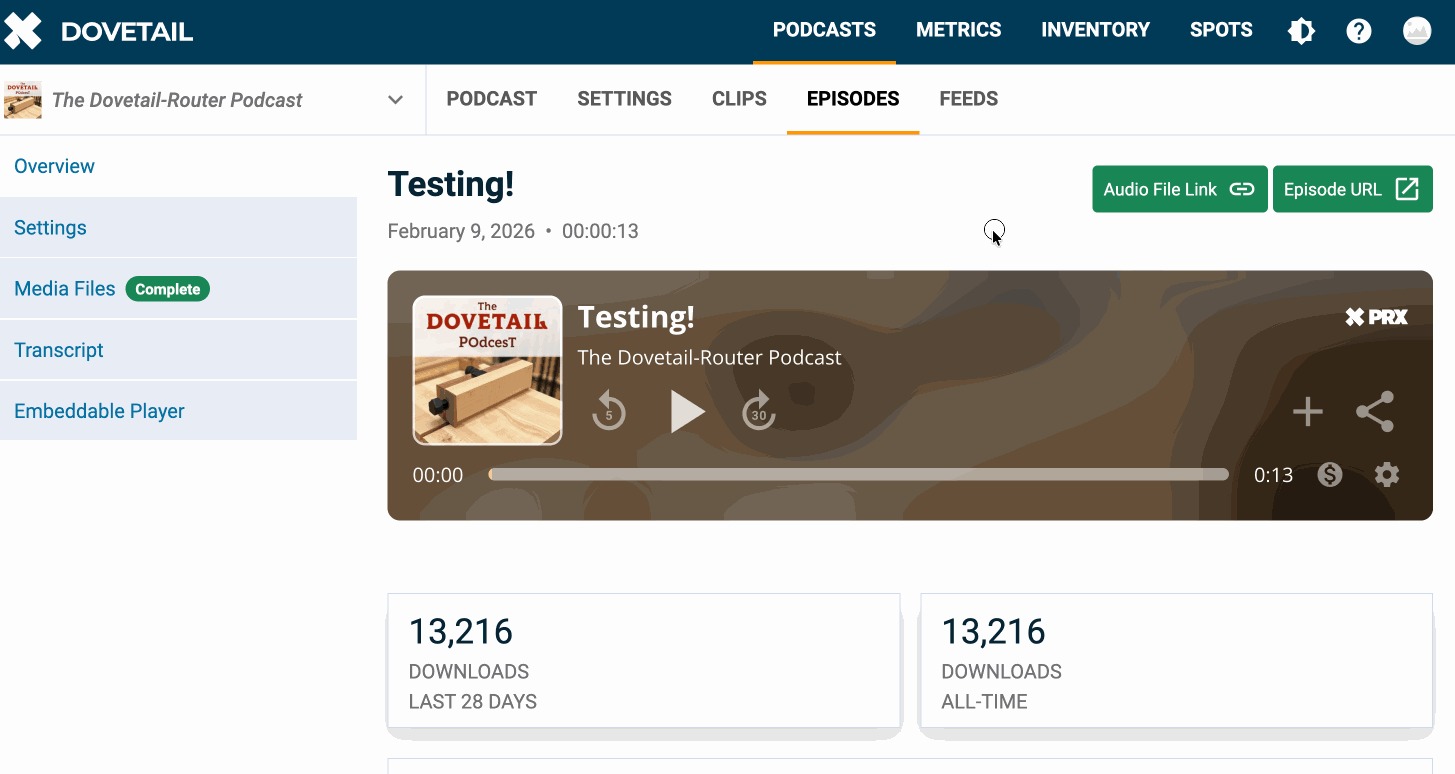Image resolution: width=1455 pixels, height=774 pixels.
Task: Click the Audio File Link button
Action: [1179, 189]
